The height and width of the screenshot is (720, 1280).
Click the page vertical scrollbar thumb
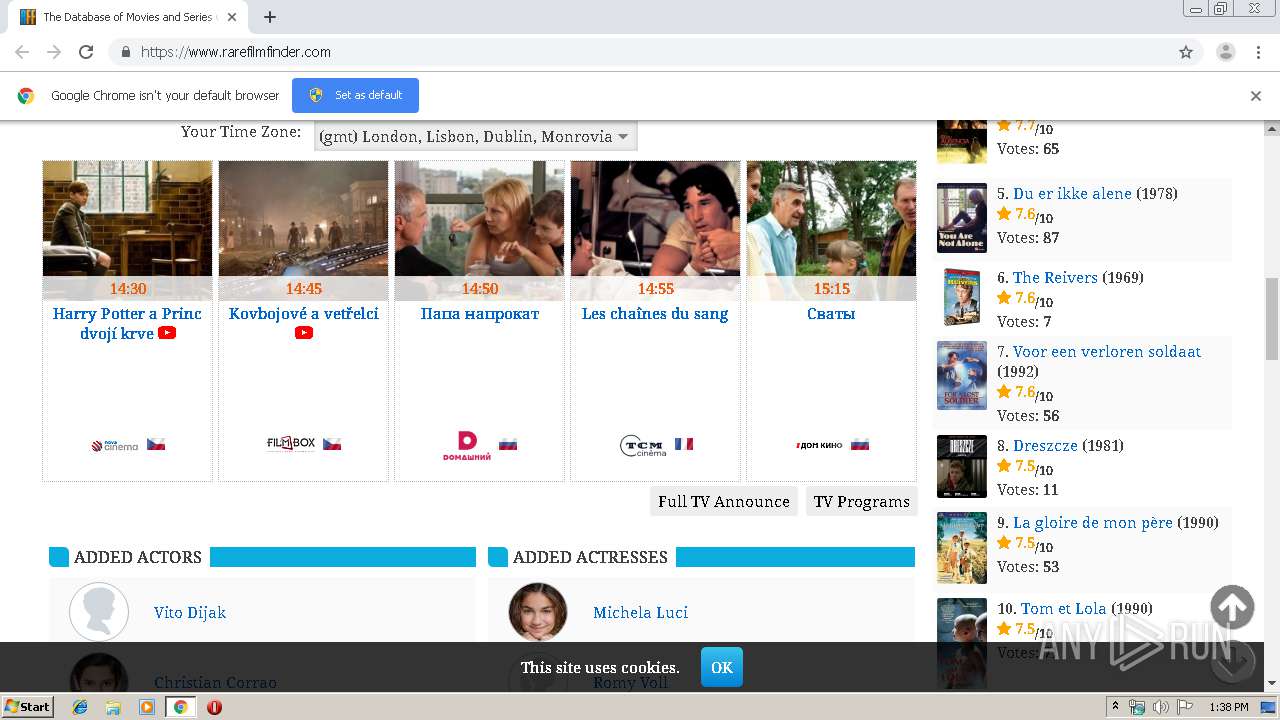1272,318
